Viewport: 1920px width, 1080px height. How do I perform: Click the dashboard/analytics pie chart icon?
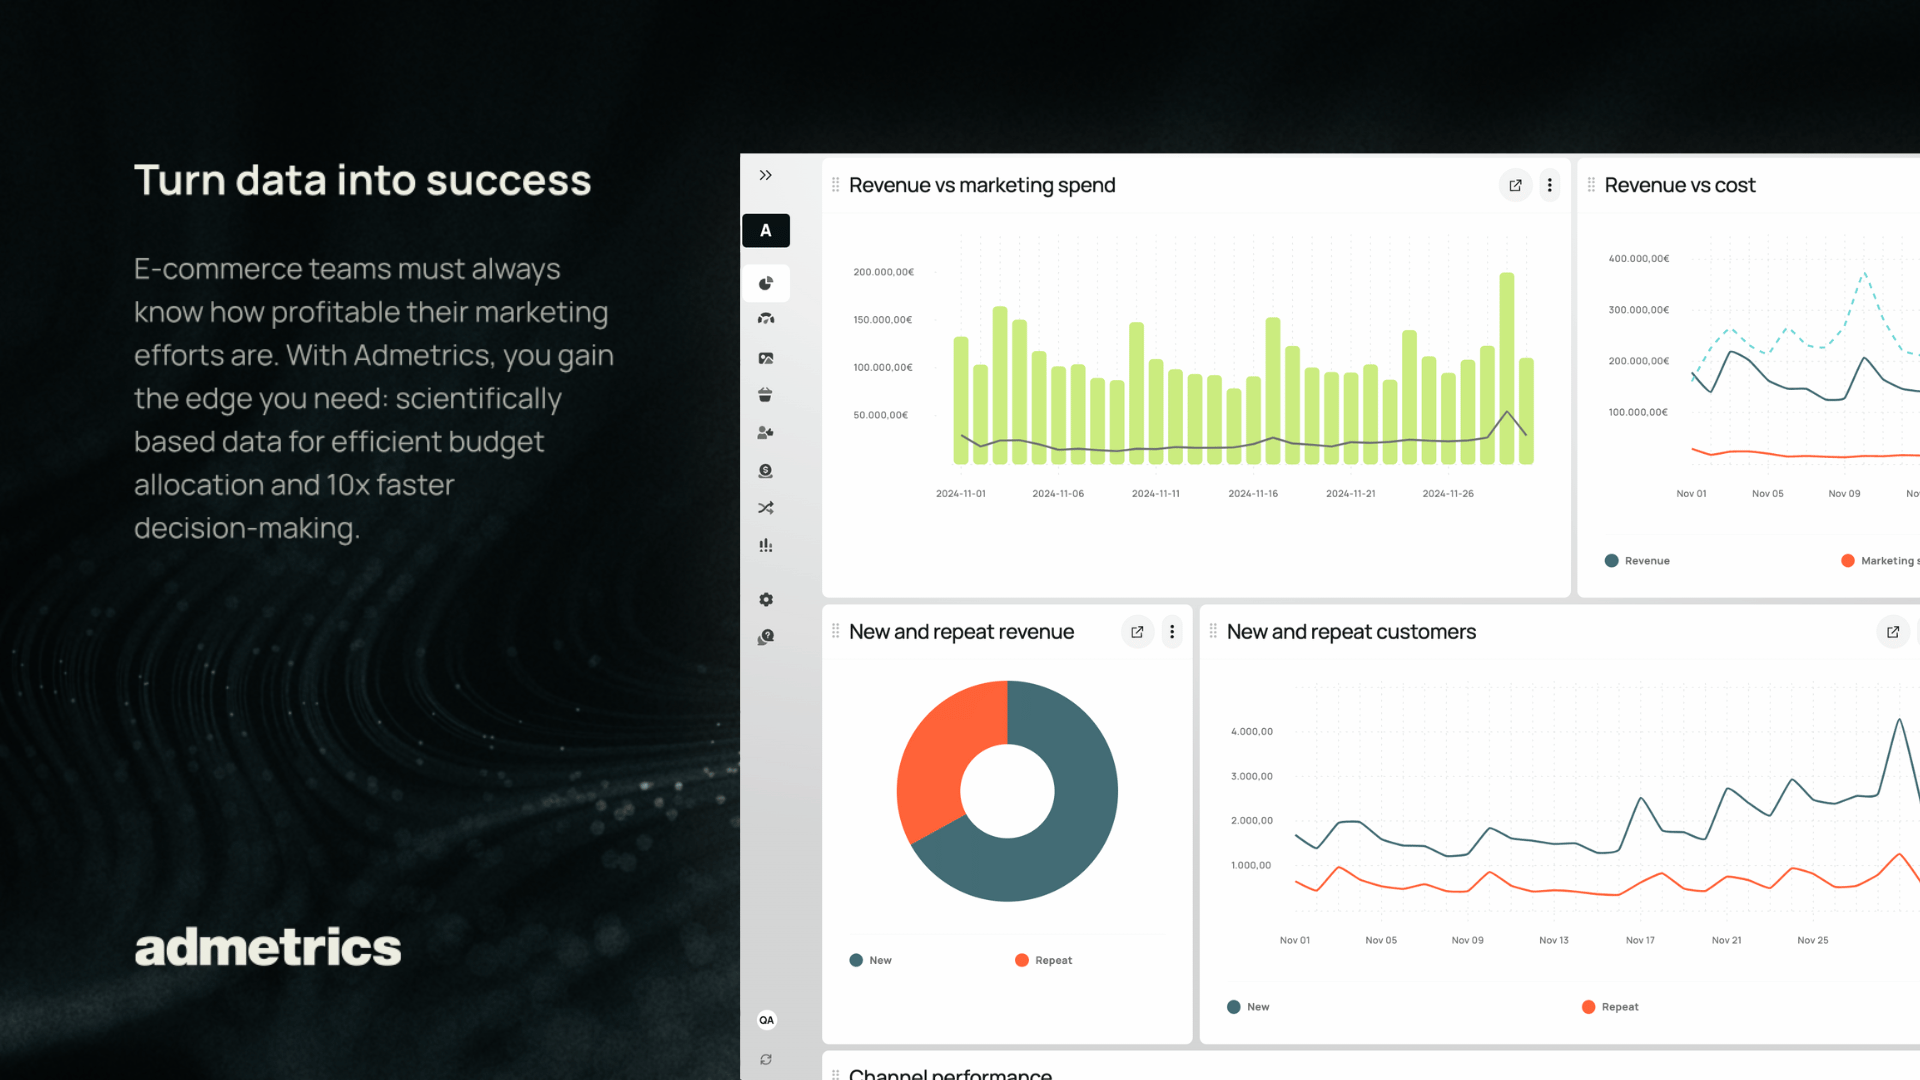click(x=765, y=282)
